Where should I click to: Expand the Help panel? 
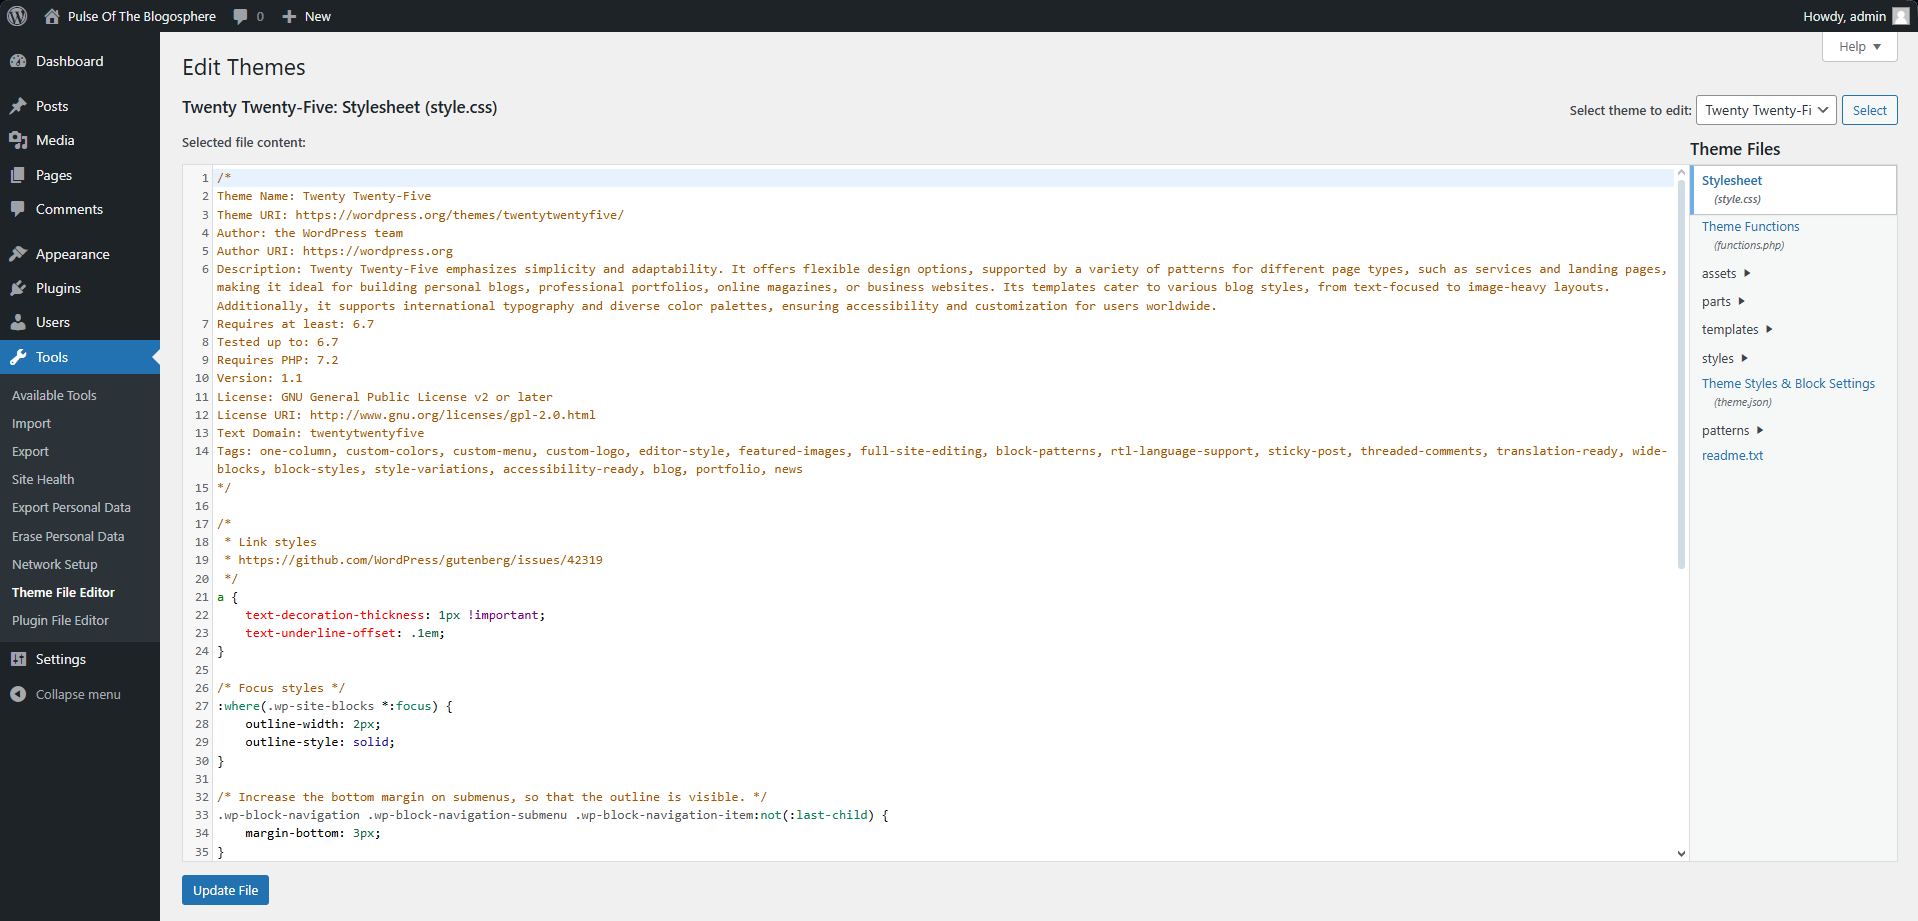(x=1858, y=47)
